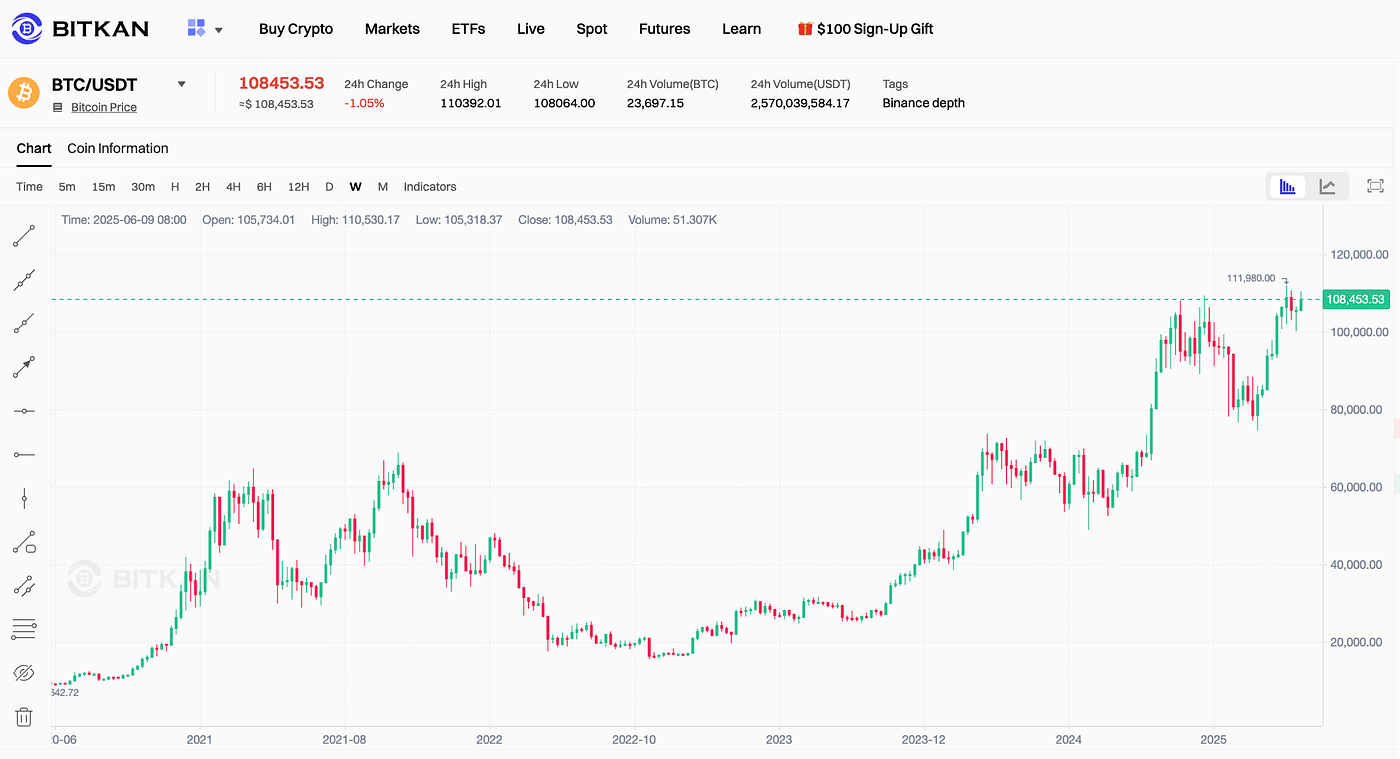Image resolution: width=1400 pixels, height=759 pixels.
Task: Open the Markets menu
Action: (392, 29)
